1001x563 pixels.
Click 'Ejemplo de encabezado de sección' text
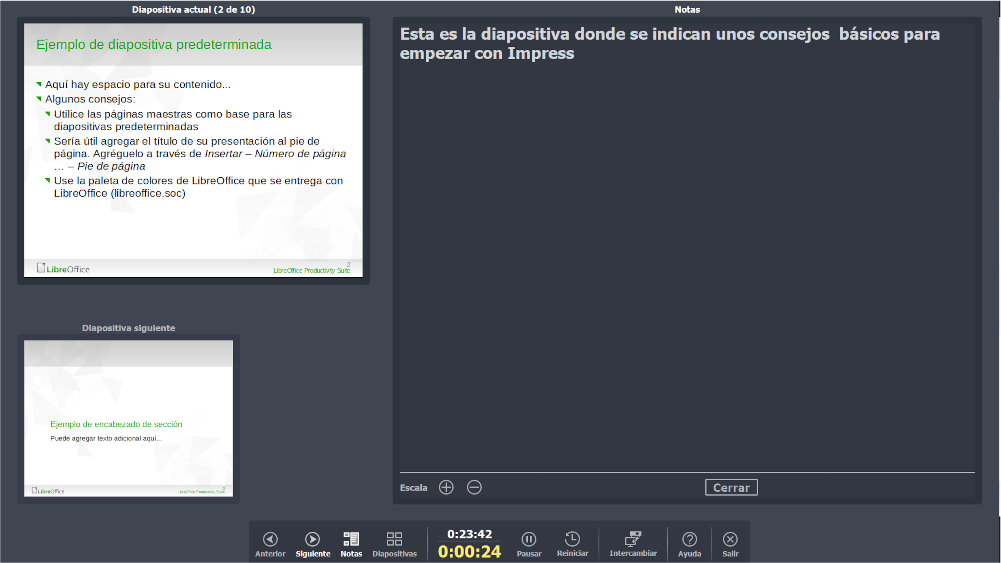point(116,424)
